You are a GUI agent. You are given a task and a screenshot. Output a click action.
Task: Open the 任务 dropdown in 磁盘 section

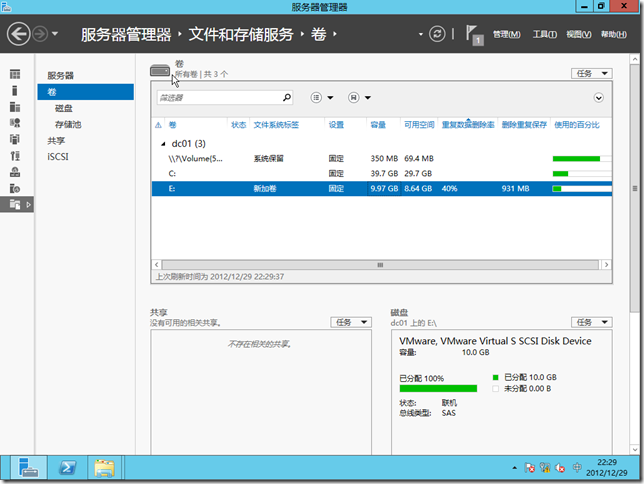[x=591, y=322]
